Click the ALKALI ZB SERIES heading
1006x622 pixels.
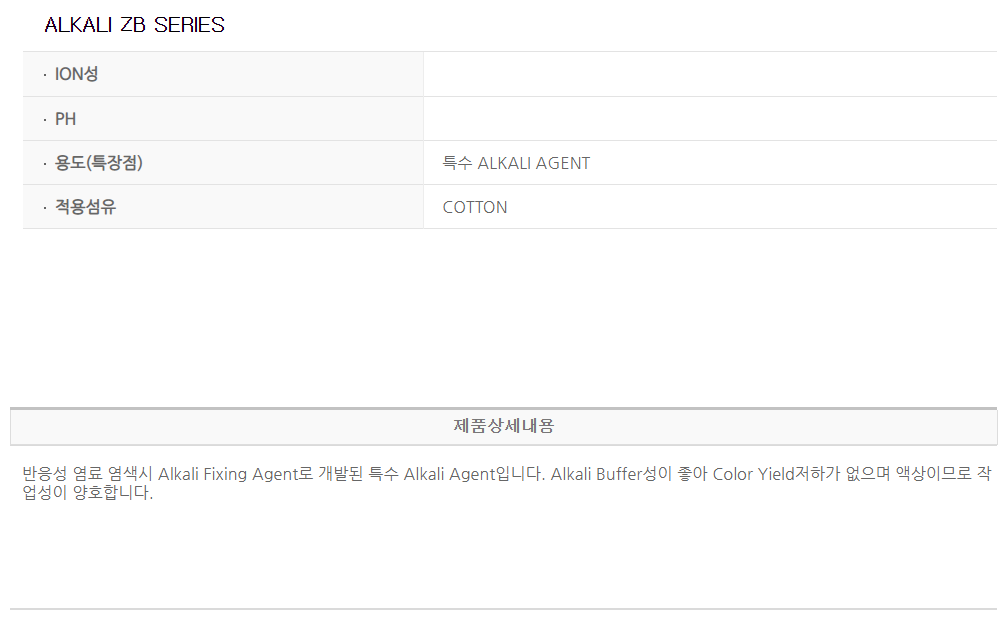coord(134,26)
